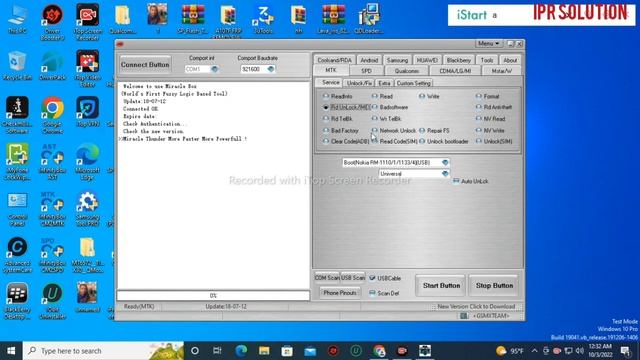Open the Blackberry tab

(x=458, y=60)
